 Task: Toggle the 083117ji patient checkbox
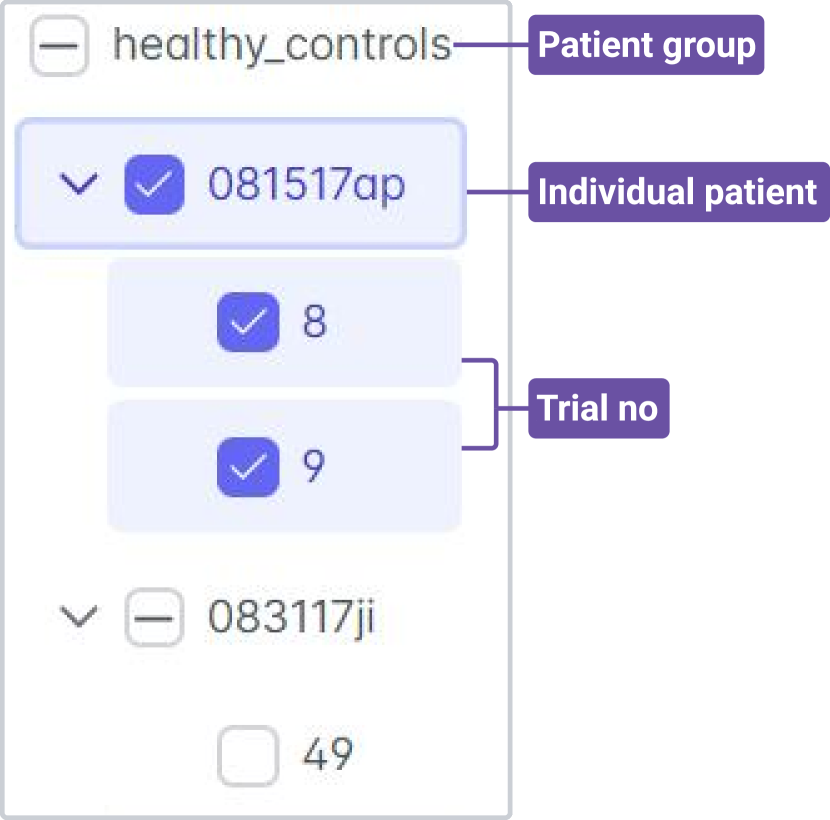(153, 618)
